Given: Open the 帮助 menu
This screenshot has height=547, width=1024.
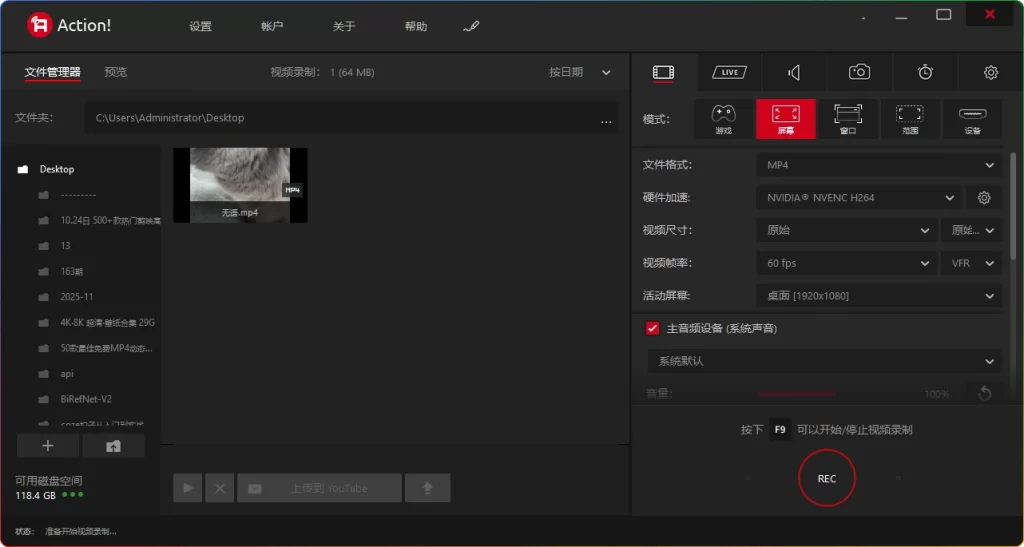Looking at the screenshot, I should (x=416, y=27).
